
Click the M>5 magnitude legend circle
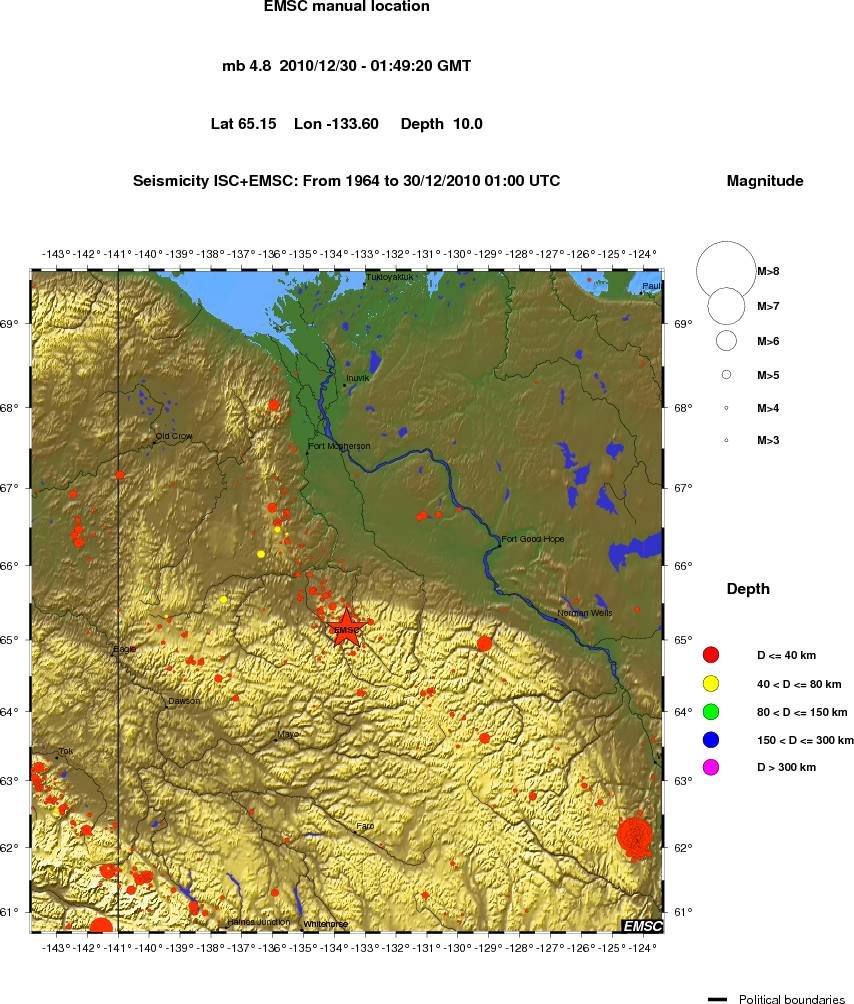click(727, 375)
